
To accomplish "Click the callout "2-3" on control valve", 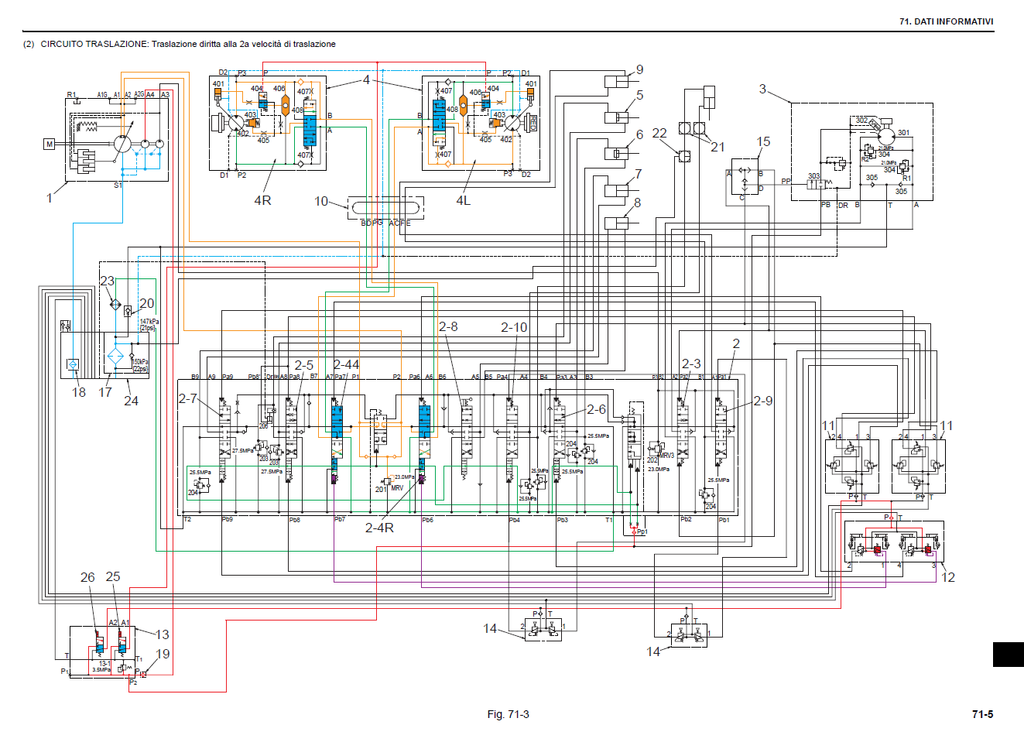I will coord(691,364).
